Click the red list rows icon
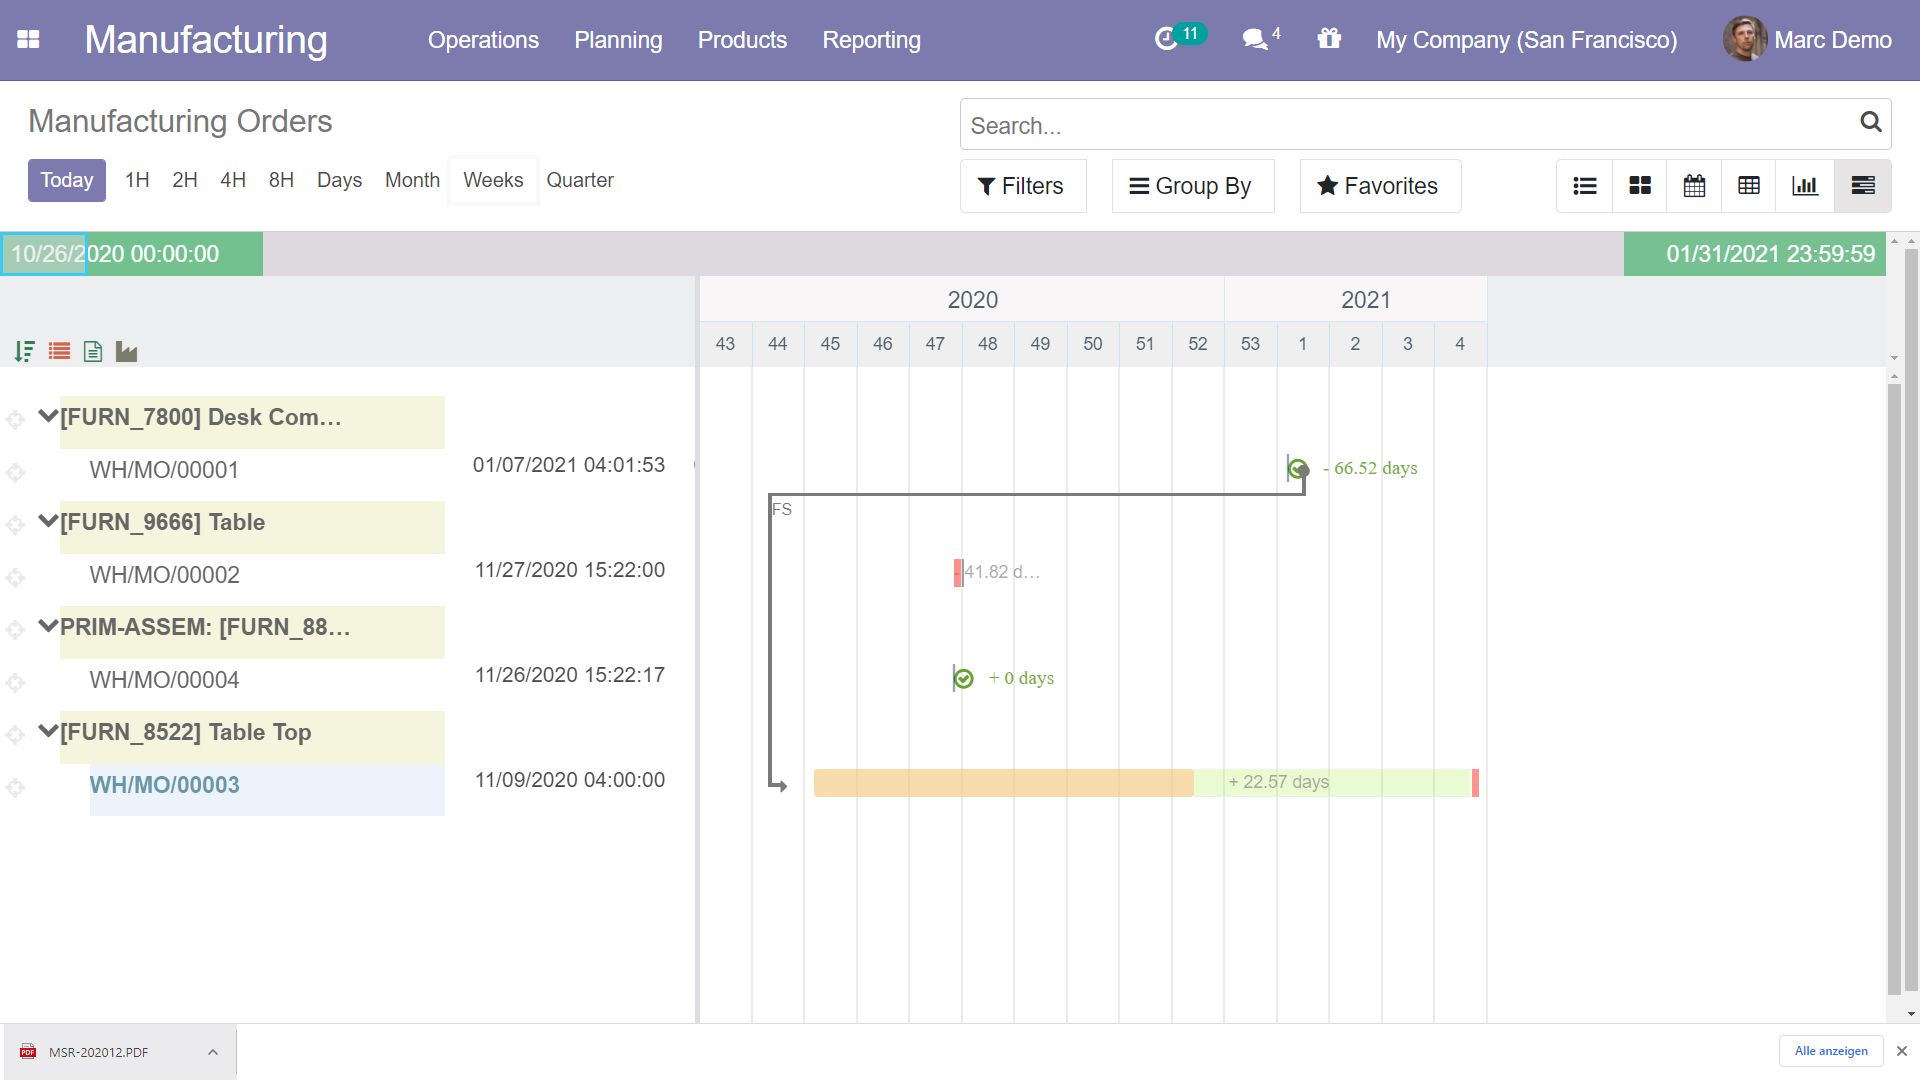 tap(59, 351)
